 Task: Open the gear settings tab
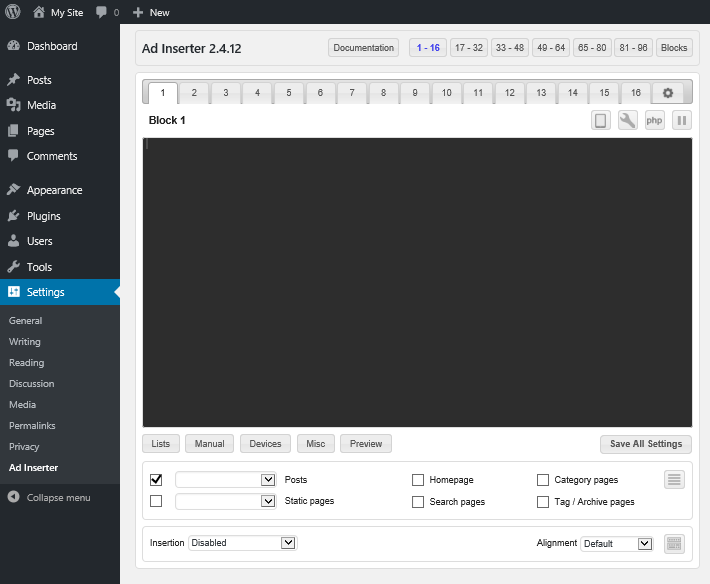click(667, 93)
